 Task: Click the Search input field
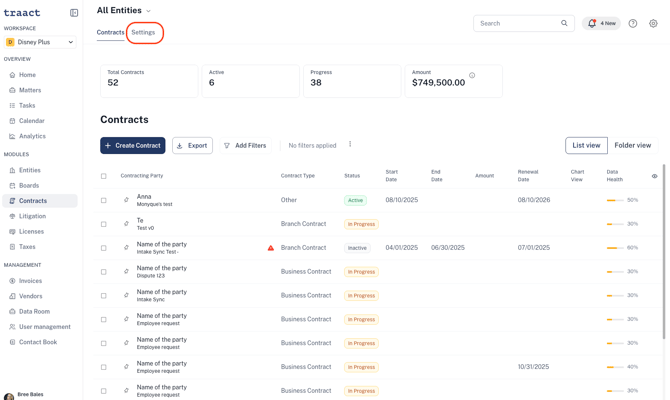(523, 24)
